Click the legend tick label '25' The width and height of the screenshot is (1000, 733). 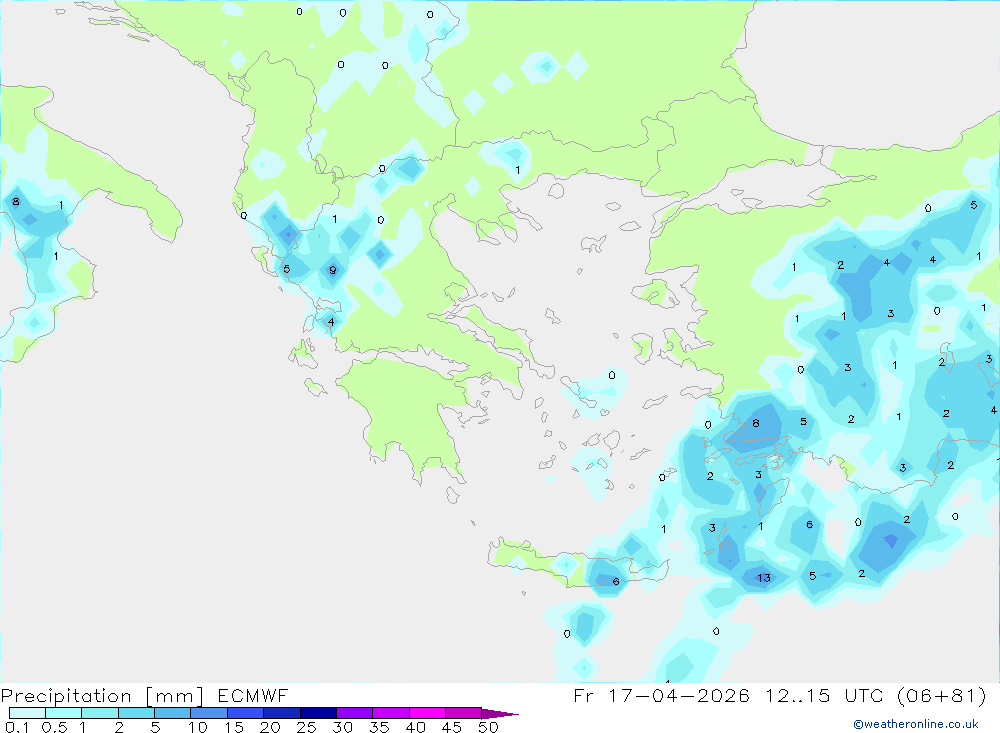[307, 727]
